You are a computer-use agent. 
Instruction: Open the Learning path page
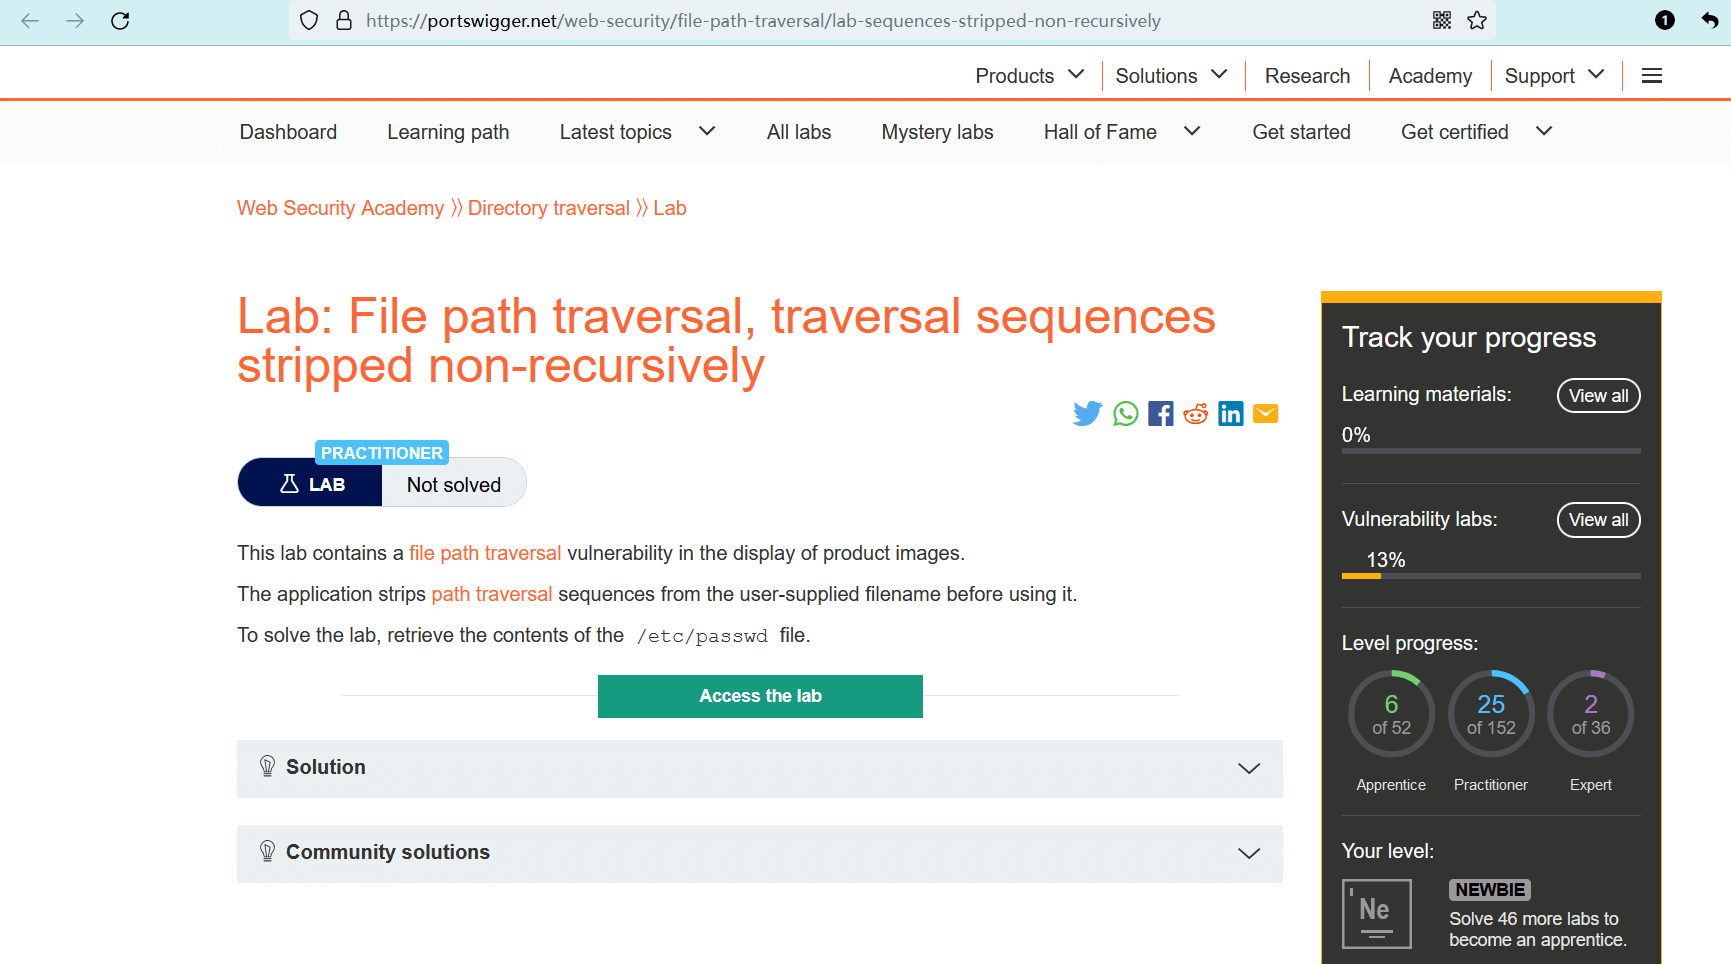(448, 132)
